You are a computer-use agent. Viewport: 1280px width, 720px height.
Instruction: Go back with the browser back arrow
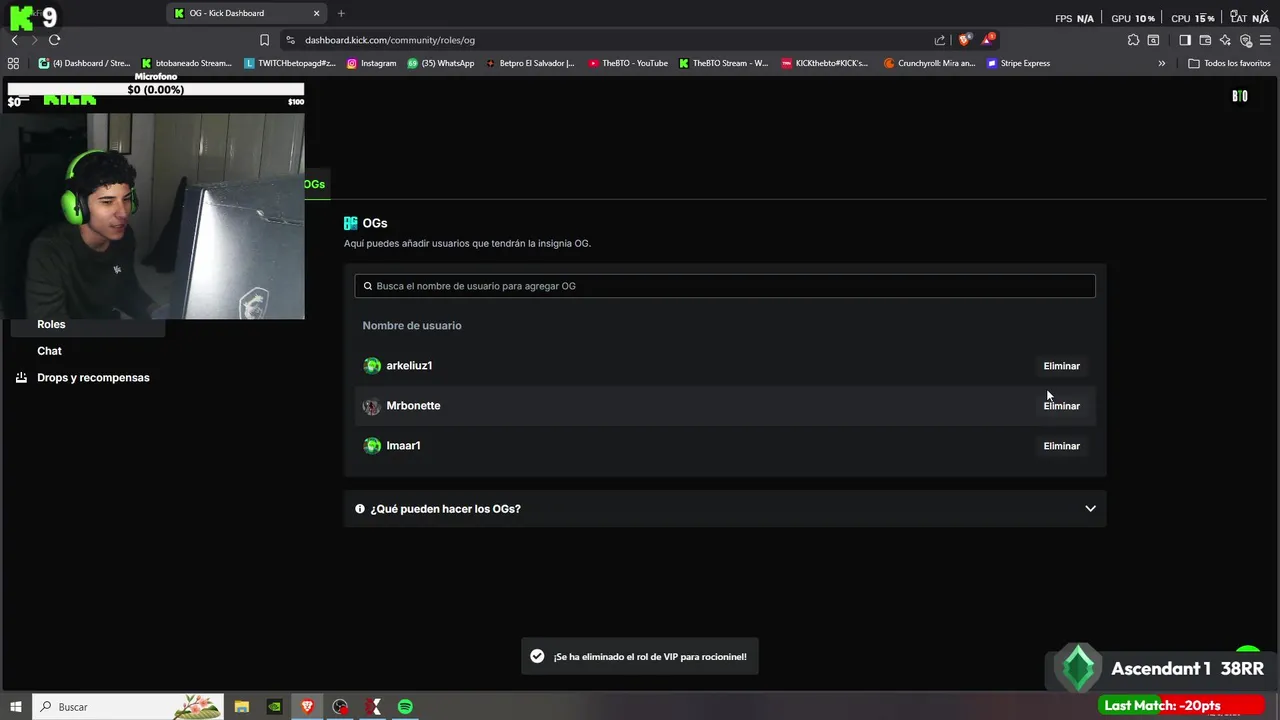coord(14,40)
